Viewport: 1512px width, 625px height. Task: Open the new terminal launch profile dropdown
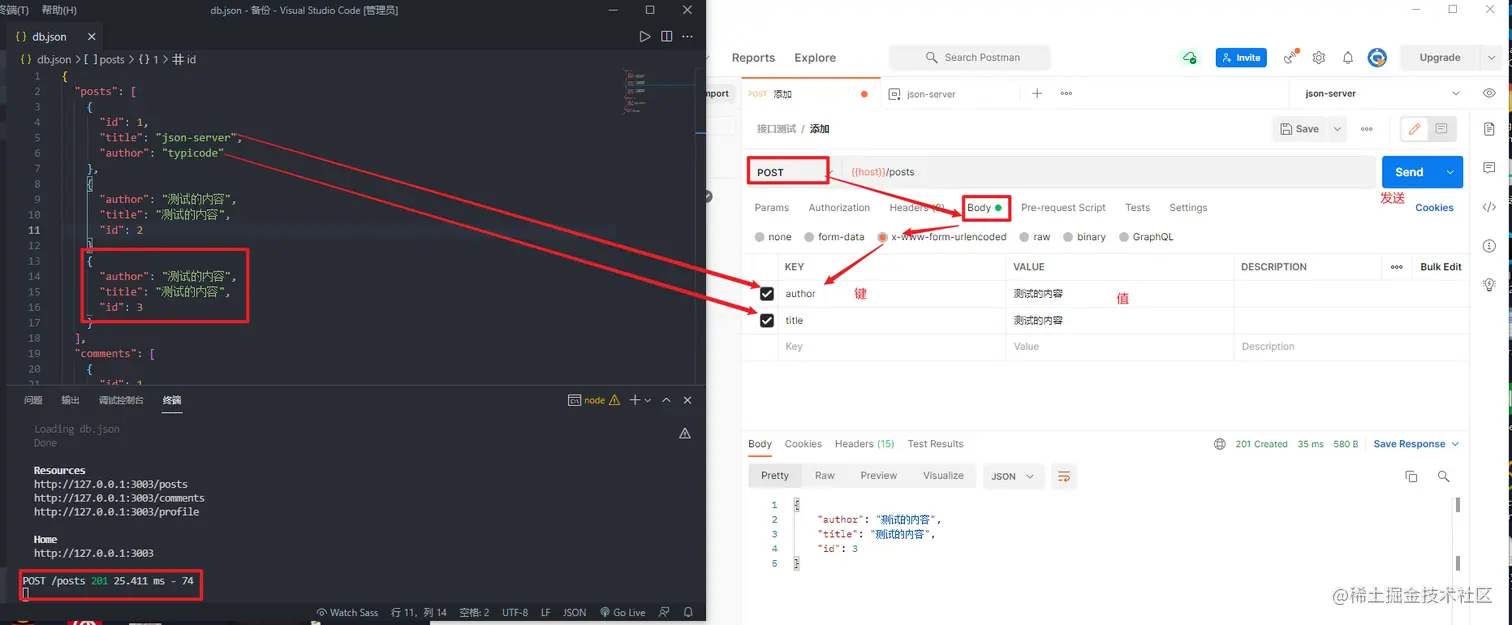(x=648, y=400)
